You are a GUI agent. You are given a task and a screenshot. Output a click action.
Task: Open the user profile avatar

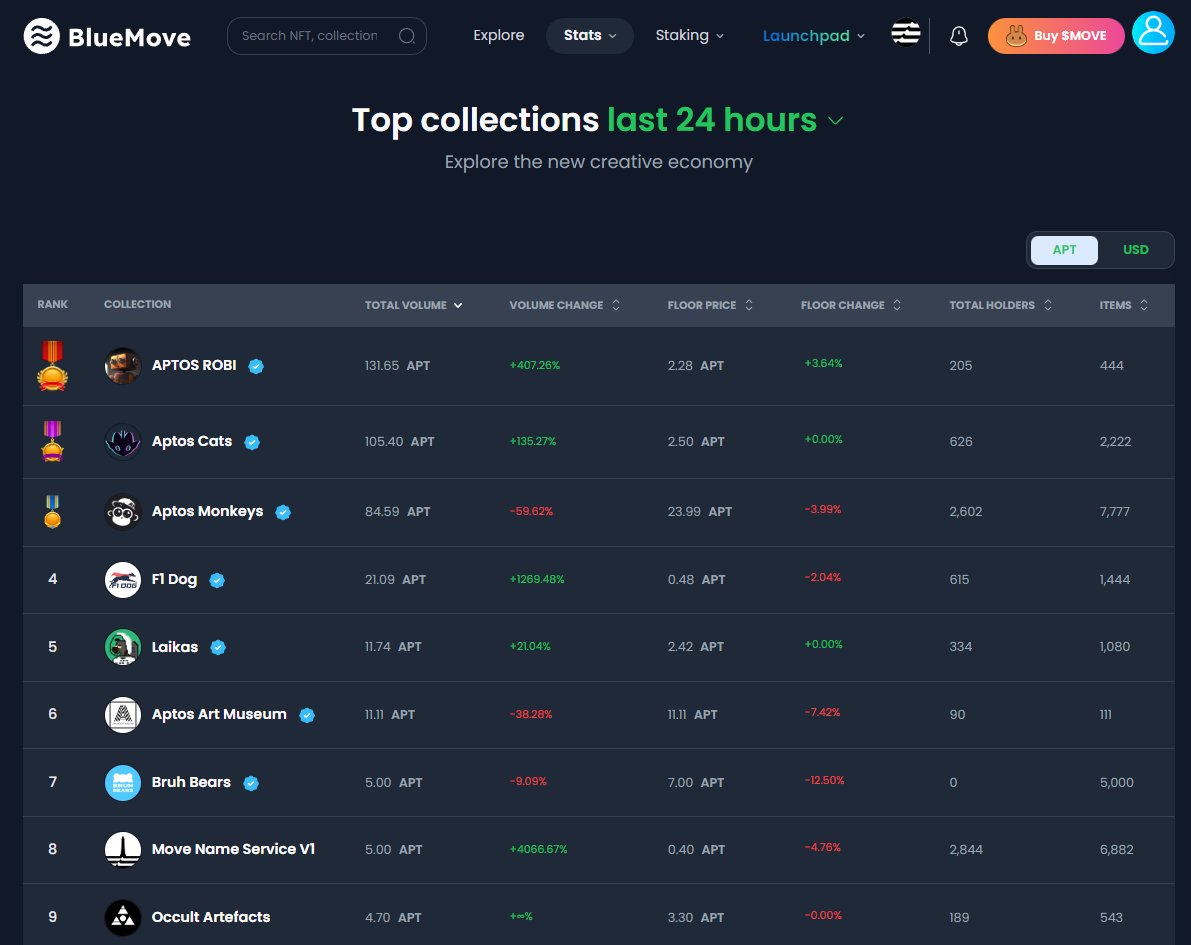click(x=1153, y=33)
